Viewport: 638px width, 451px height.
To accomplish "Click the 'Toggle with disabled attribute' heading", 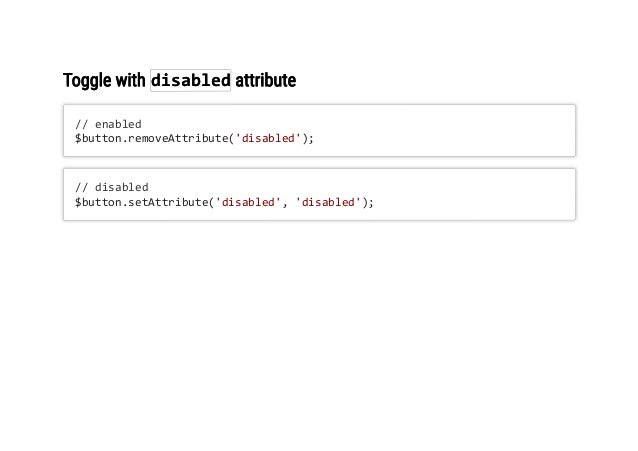I will 179,80.
